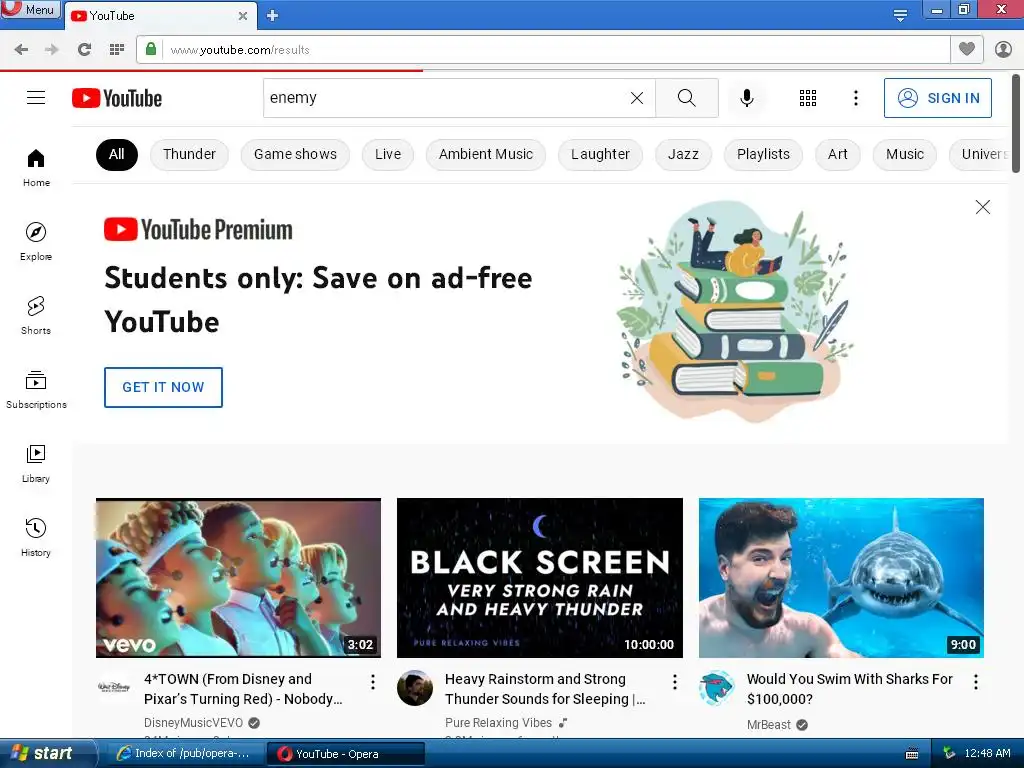Reload the current page
The width and height of the screenshot is (1024, 768).
pyautogui.click(x=84, y=50)
